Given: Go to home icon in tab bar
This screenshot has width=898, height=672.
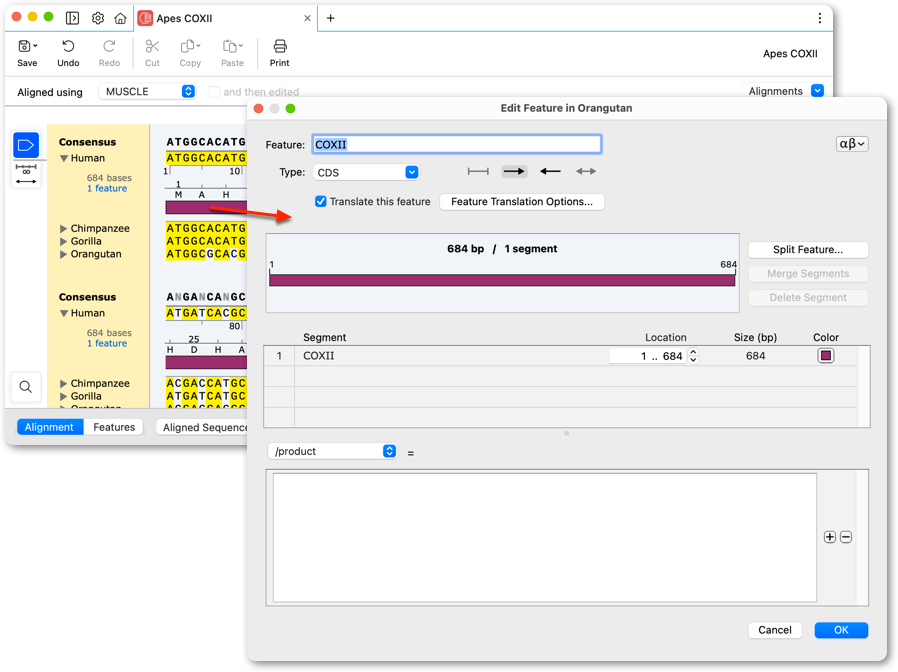Looking at the screenshot, I should click(x=120, y=18).
